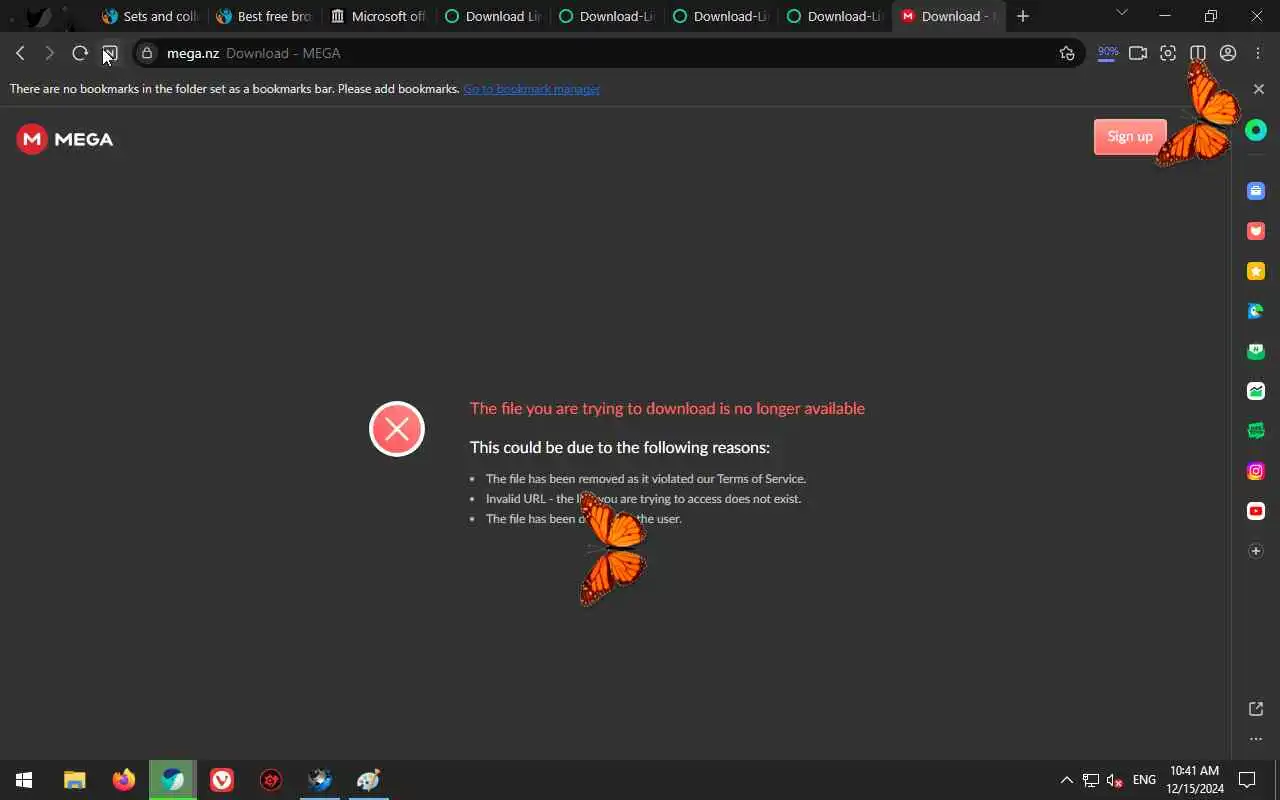Click the sidebar pop-out external link icon
The width and height of the screenshot is (1280, 800).
tap(1256, 709)
